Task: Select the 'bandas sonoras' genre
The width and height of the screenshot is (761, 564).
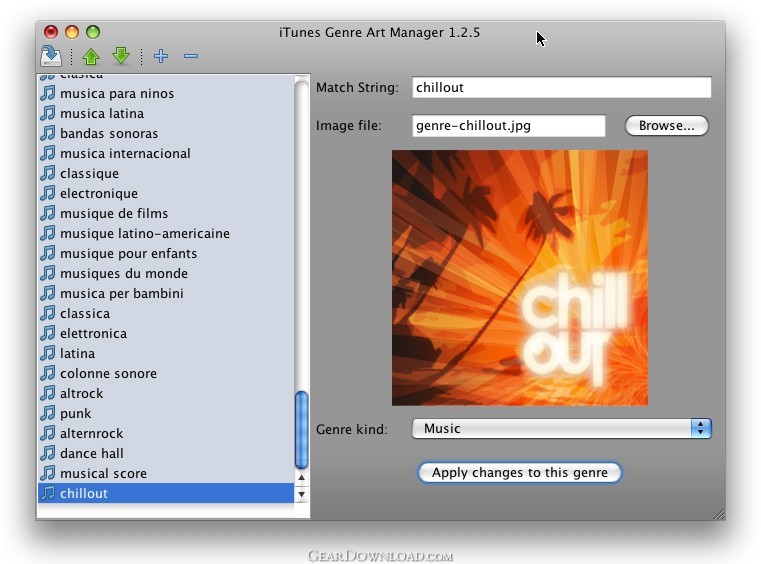Action: [166, 133]
